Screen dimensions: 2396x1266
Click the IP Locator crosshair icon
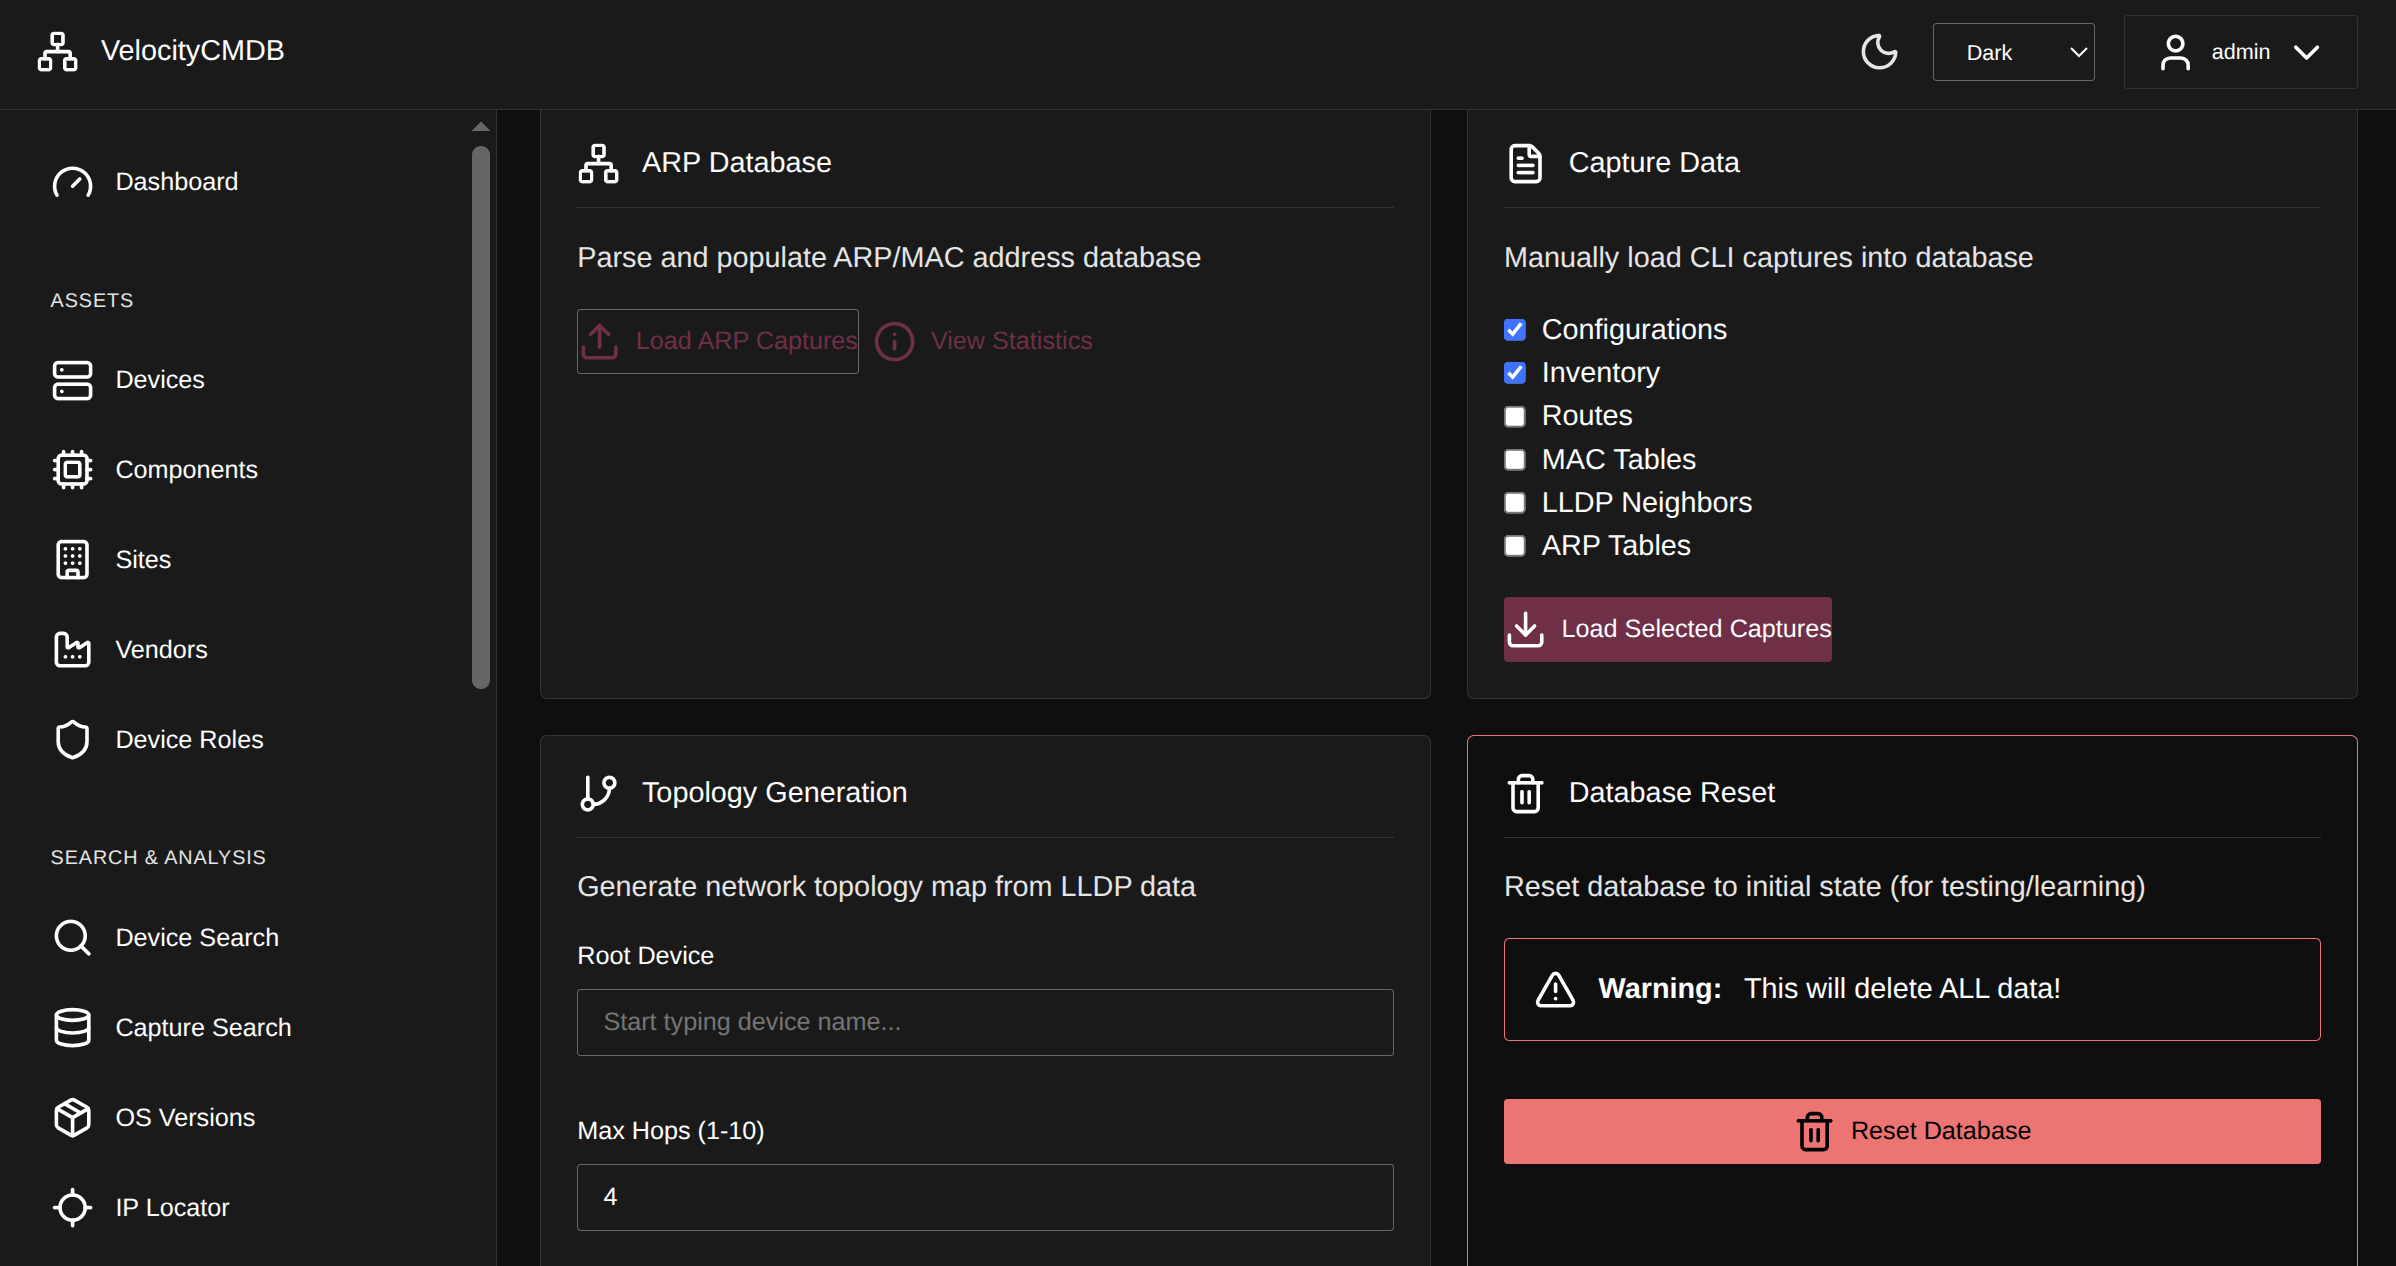click(x=72, y=1208)
